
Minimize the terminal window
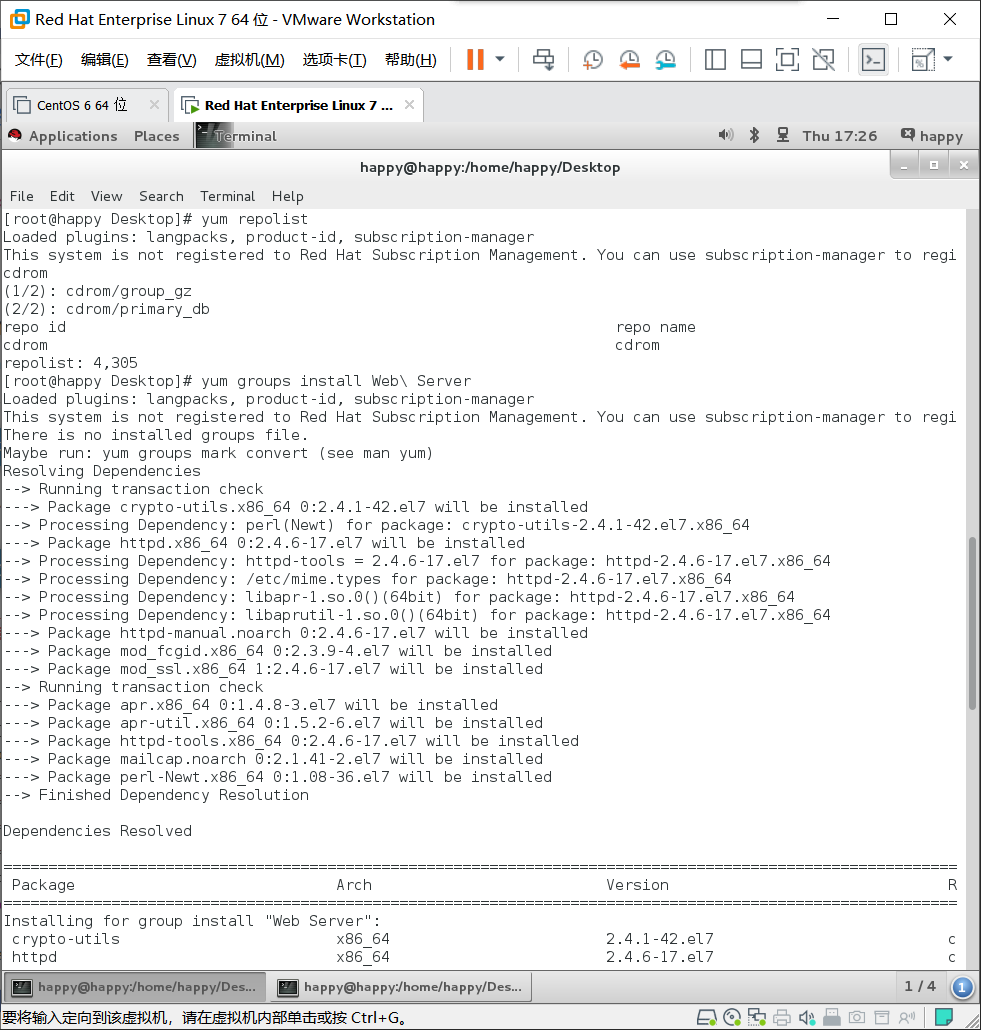(904, 166)
